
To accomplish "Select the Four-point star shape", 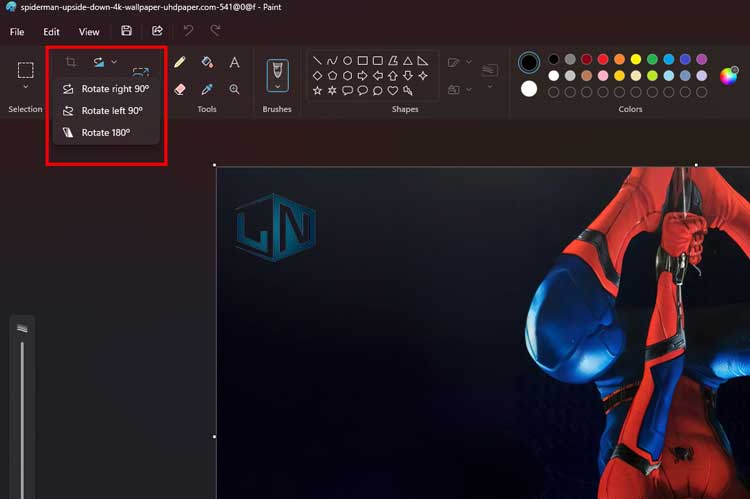I will click(x=423, y=76).
